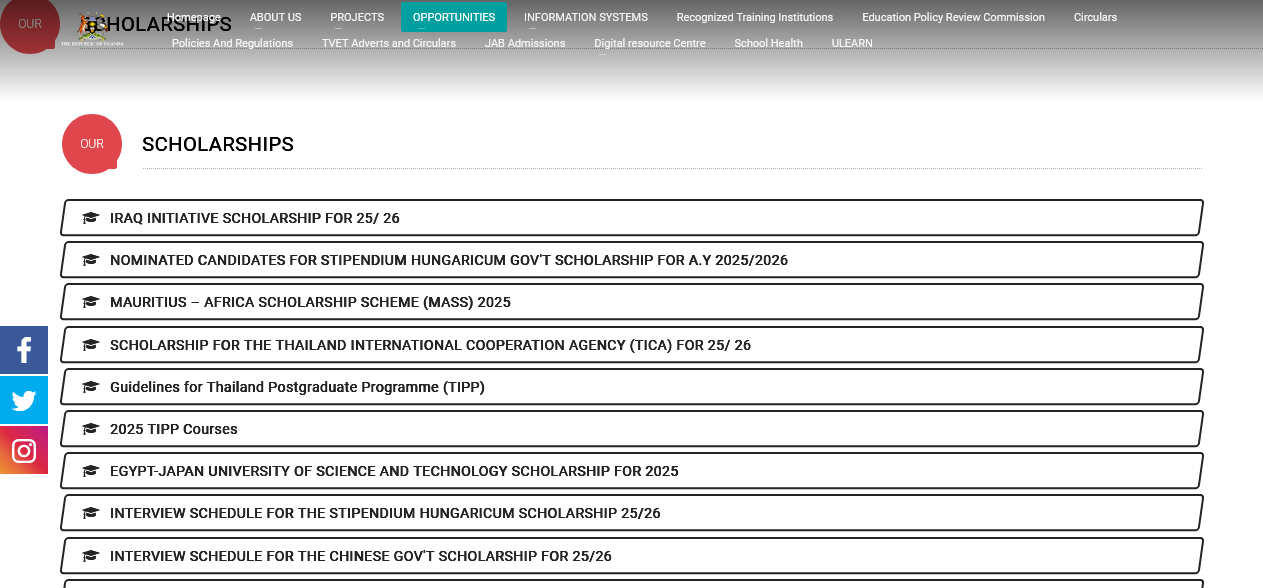Open the INFORMATION SYSTEMS menu
Image resolution: width=1263 pixels, height=588 pixels.
point(586,17)
